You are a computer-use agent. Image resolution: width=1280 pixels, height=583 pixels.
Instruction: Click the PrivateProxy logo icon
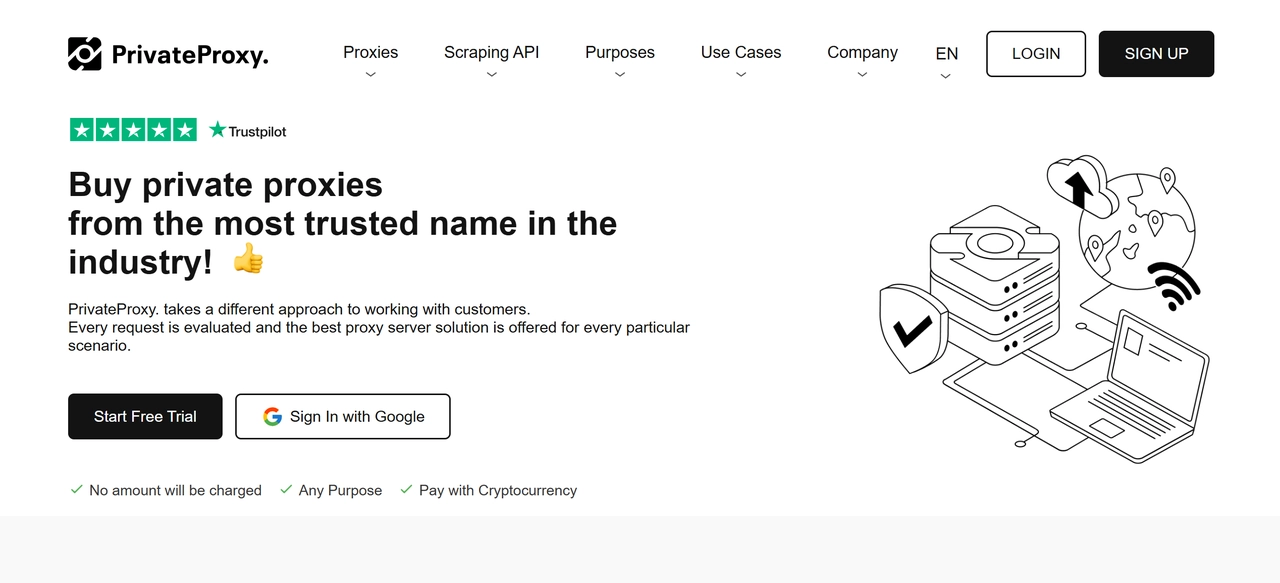point(85,54)
